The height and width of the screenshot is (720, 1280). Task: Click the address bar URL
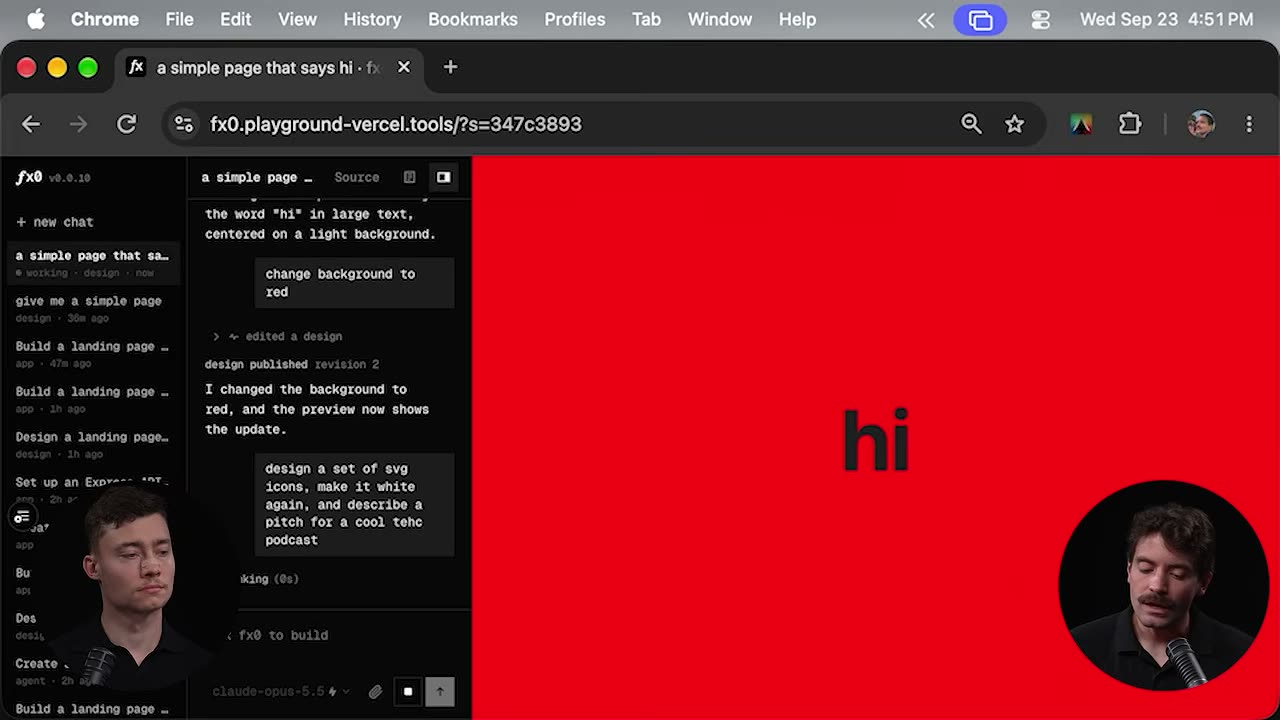click(x=396, y=124)
